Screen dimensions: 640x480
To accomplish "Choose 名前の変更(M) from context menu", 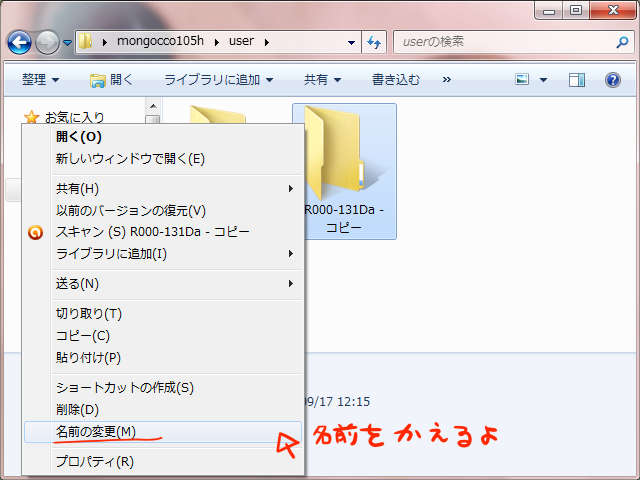I will coord(96,432).
